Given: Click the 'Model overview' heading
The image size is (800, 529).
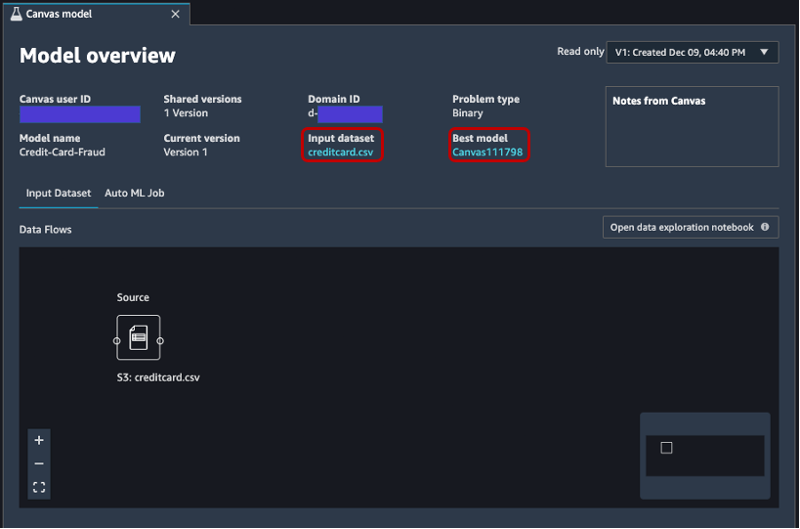Looking at the screenshot, I should click(97, 55).
